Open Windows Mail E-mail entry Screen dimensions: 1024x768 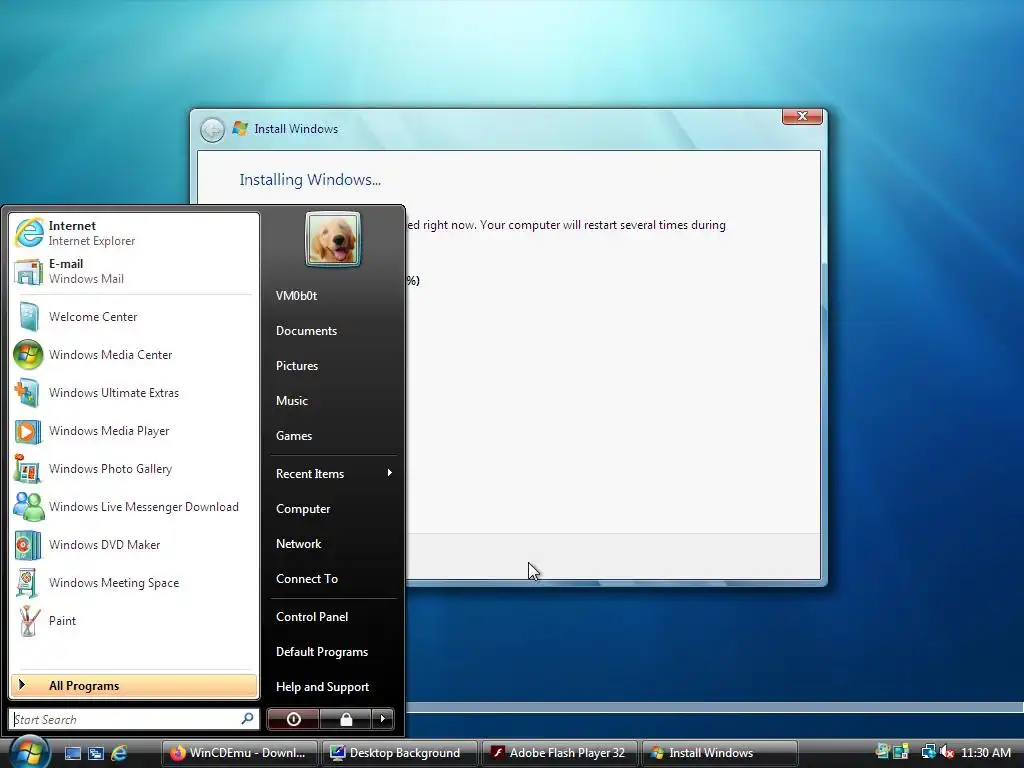point(134,271)
